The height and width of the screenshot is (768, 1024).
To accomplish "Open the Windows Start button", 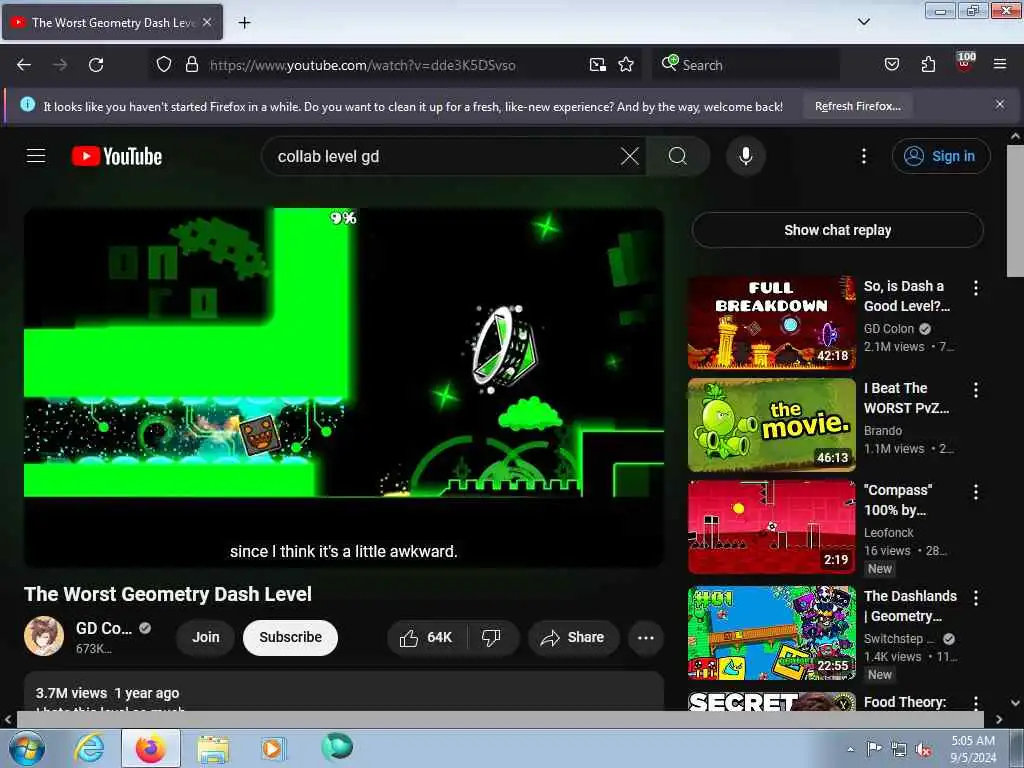I will click(27, 748).
